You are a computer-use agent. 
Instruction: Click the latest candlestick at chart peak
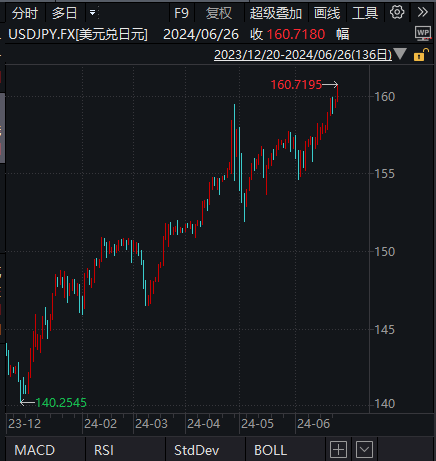pos(338,94)
